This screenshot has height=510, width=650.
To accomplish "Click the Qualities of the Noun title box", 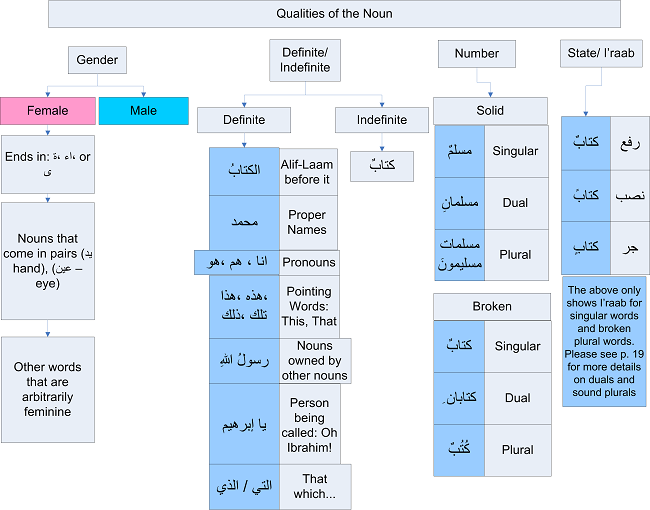I will tap(334, 14).
